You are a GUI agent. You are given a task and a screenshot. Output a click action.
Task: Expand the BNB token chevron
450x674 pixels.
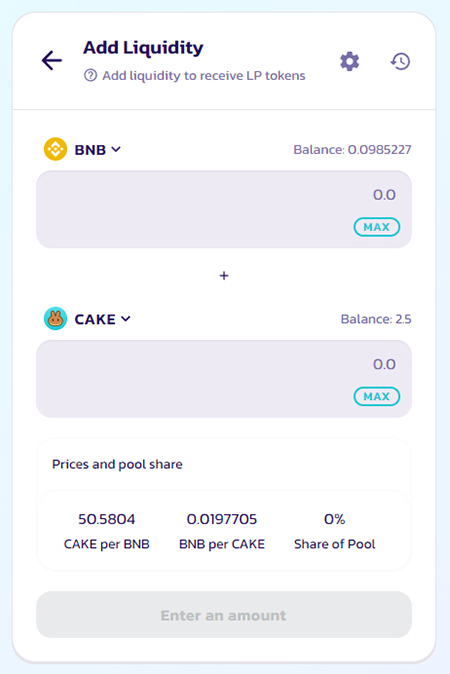(x=116, y=149)
